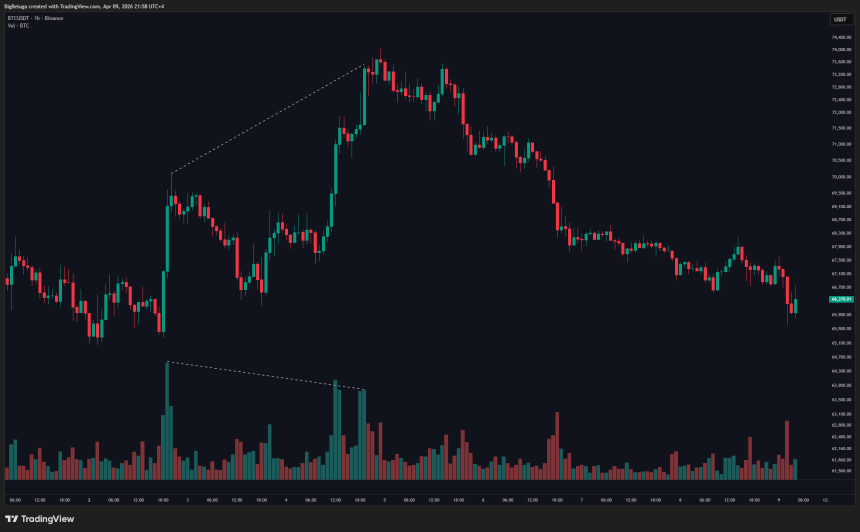Viewport: 860px width, 532px height.
Task: Click date label 9 on time axis
Action: [x=778, y=500]
